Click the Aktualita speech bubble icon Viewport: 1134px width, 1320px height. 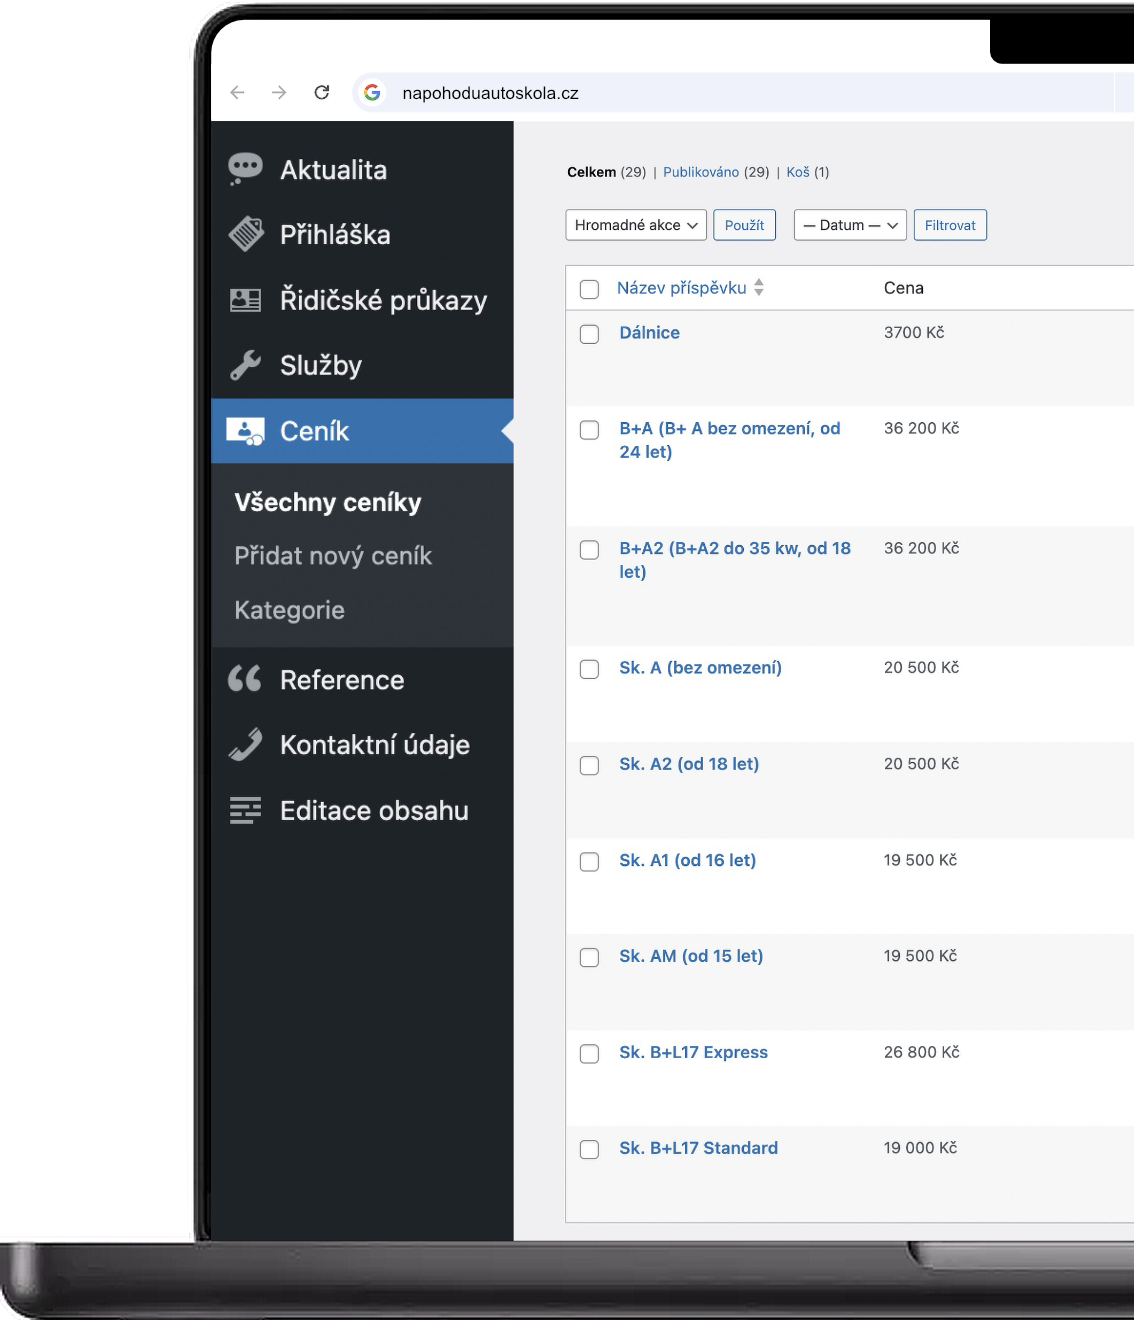[x=245, y=169]
